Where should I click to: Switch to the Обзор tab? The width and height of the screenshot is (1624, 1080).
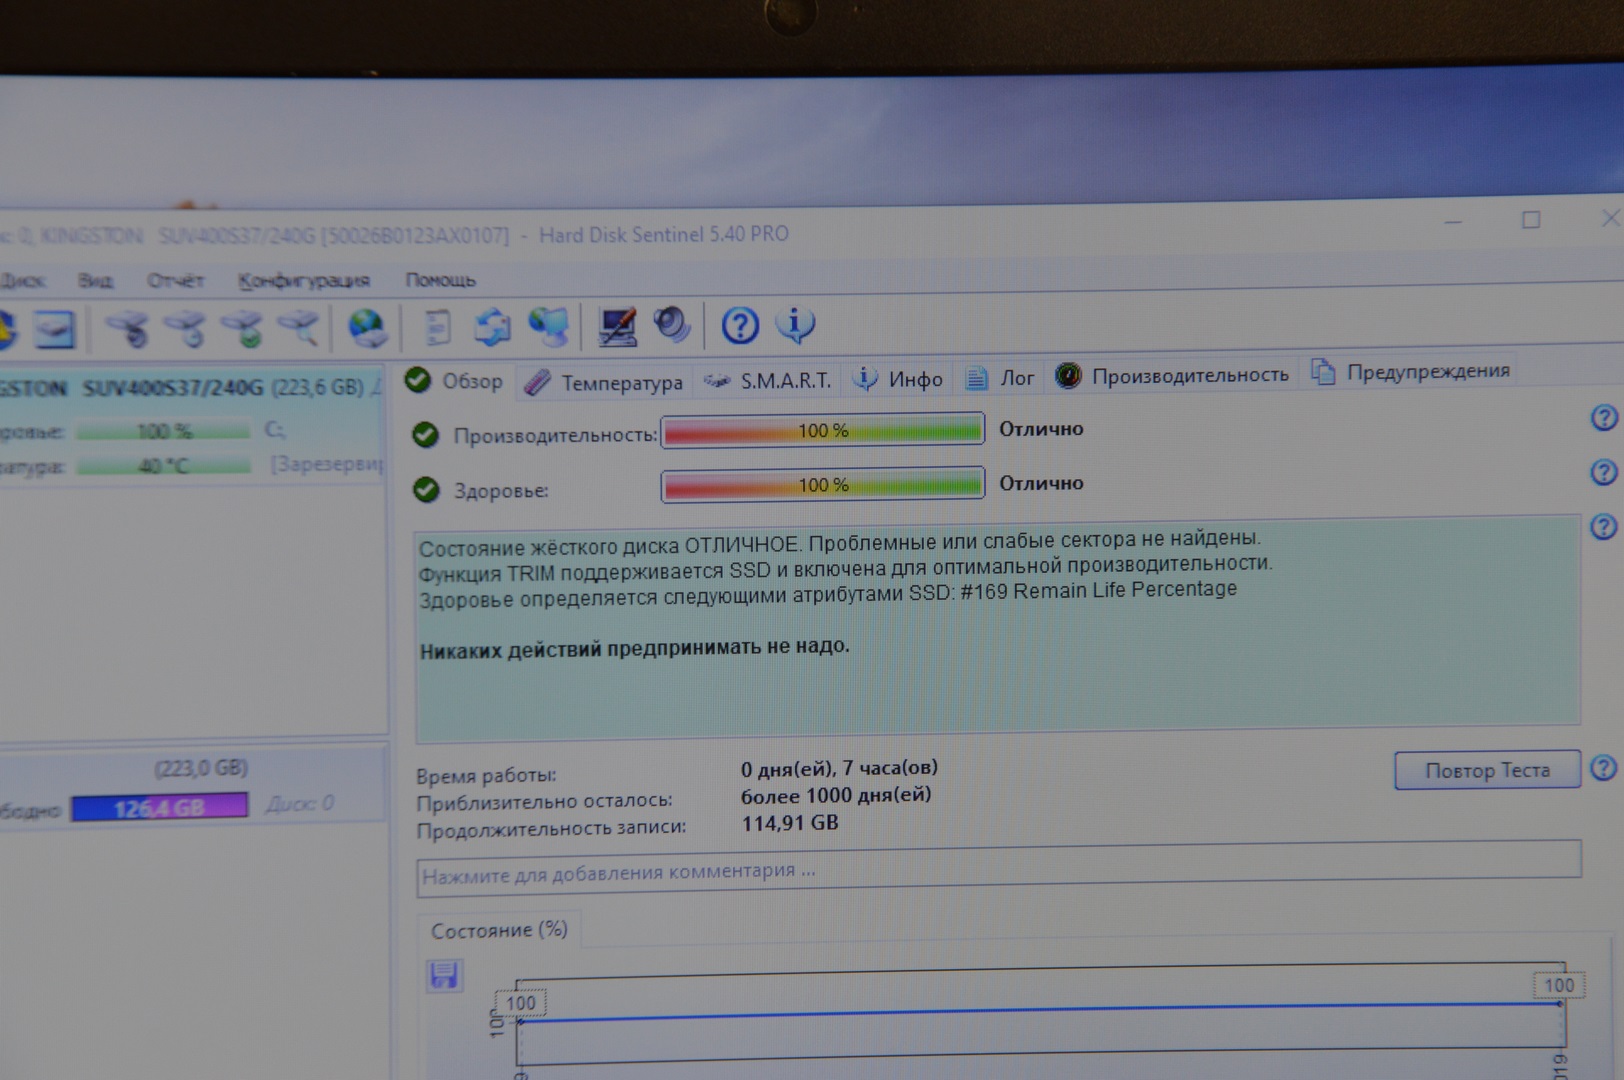tap(456, 381)
